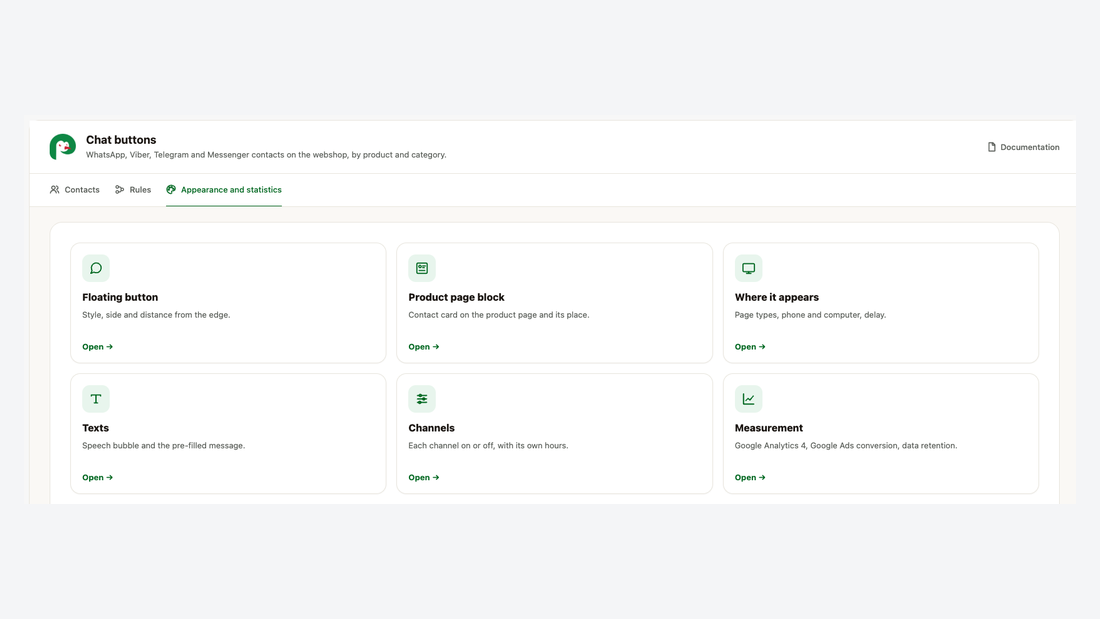Click the Where it appears monitor icon

pyautogui.click(x=749, y=268)
